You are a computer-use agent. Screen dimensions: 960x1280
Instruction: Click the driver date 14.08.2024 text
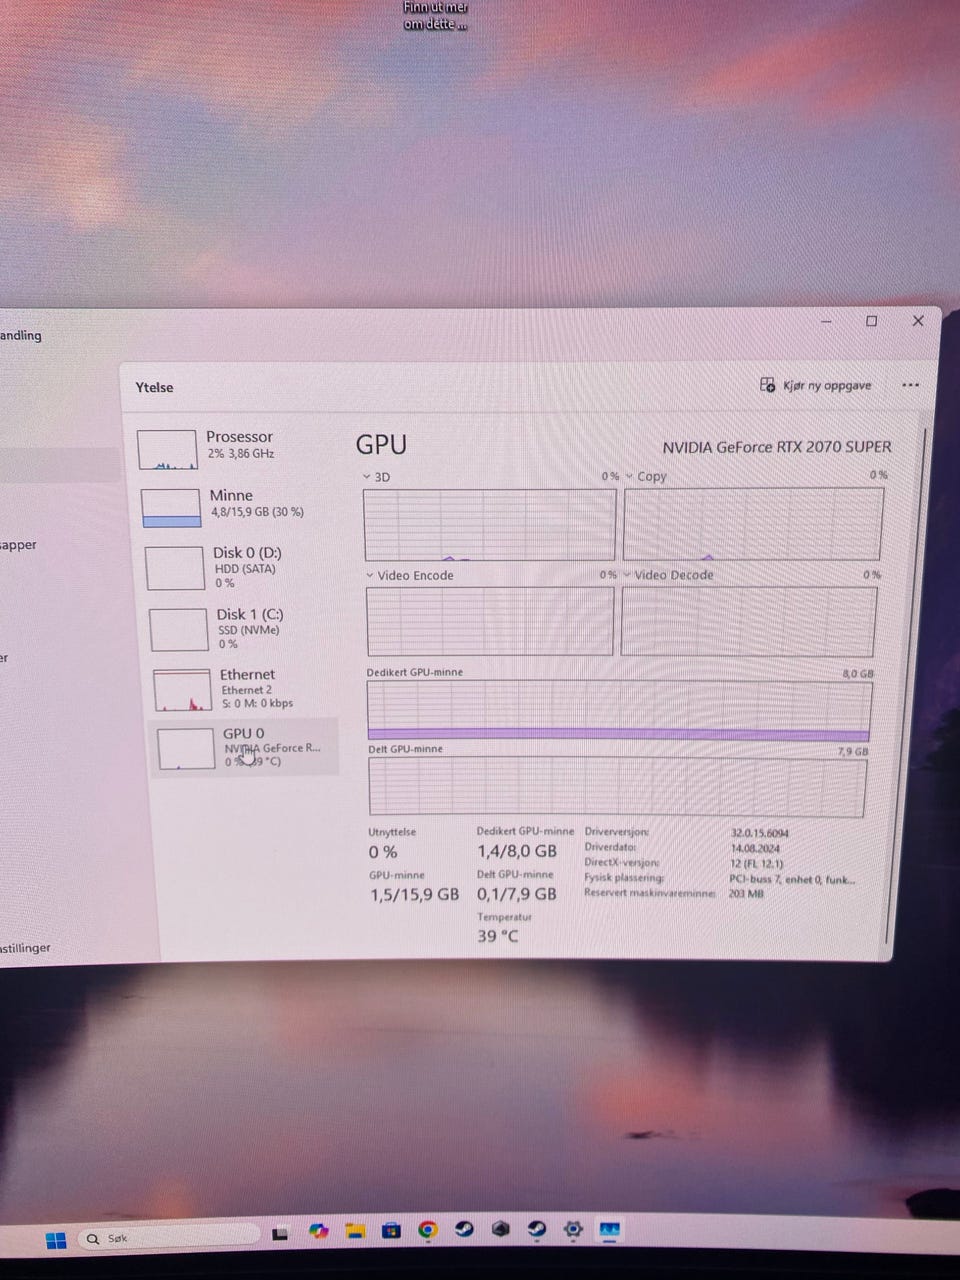click(x=755, y=847)
